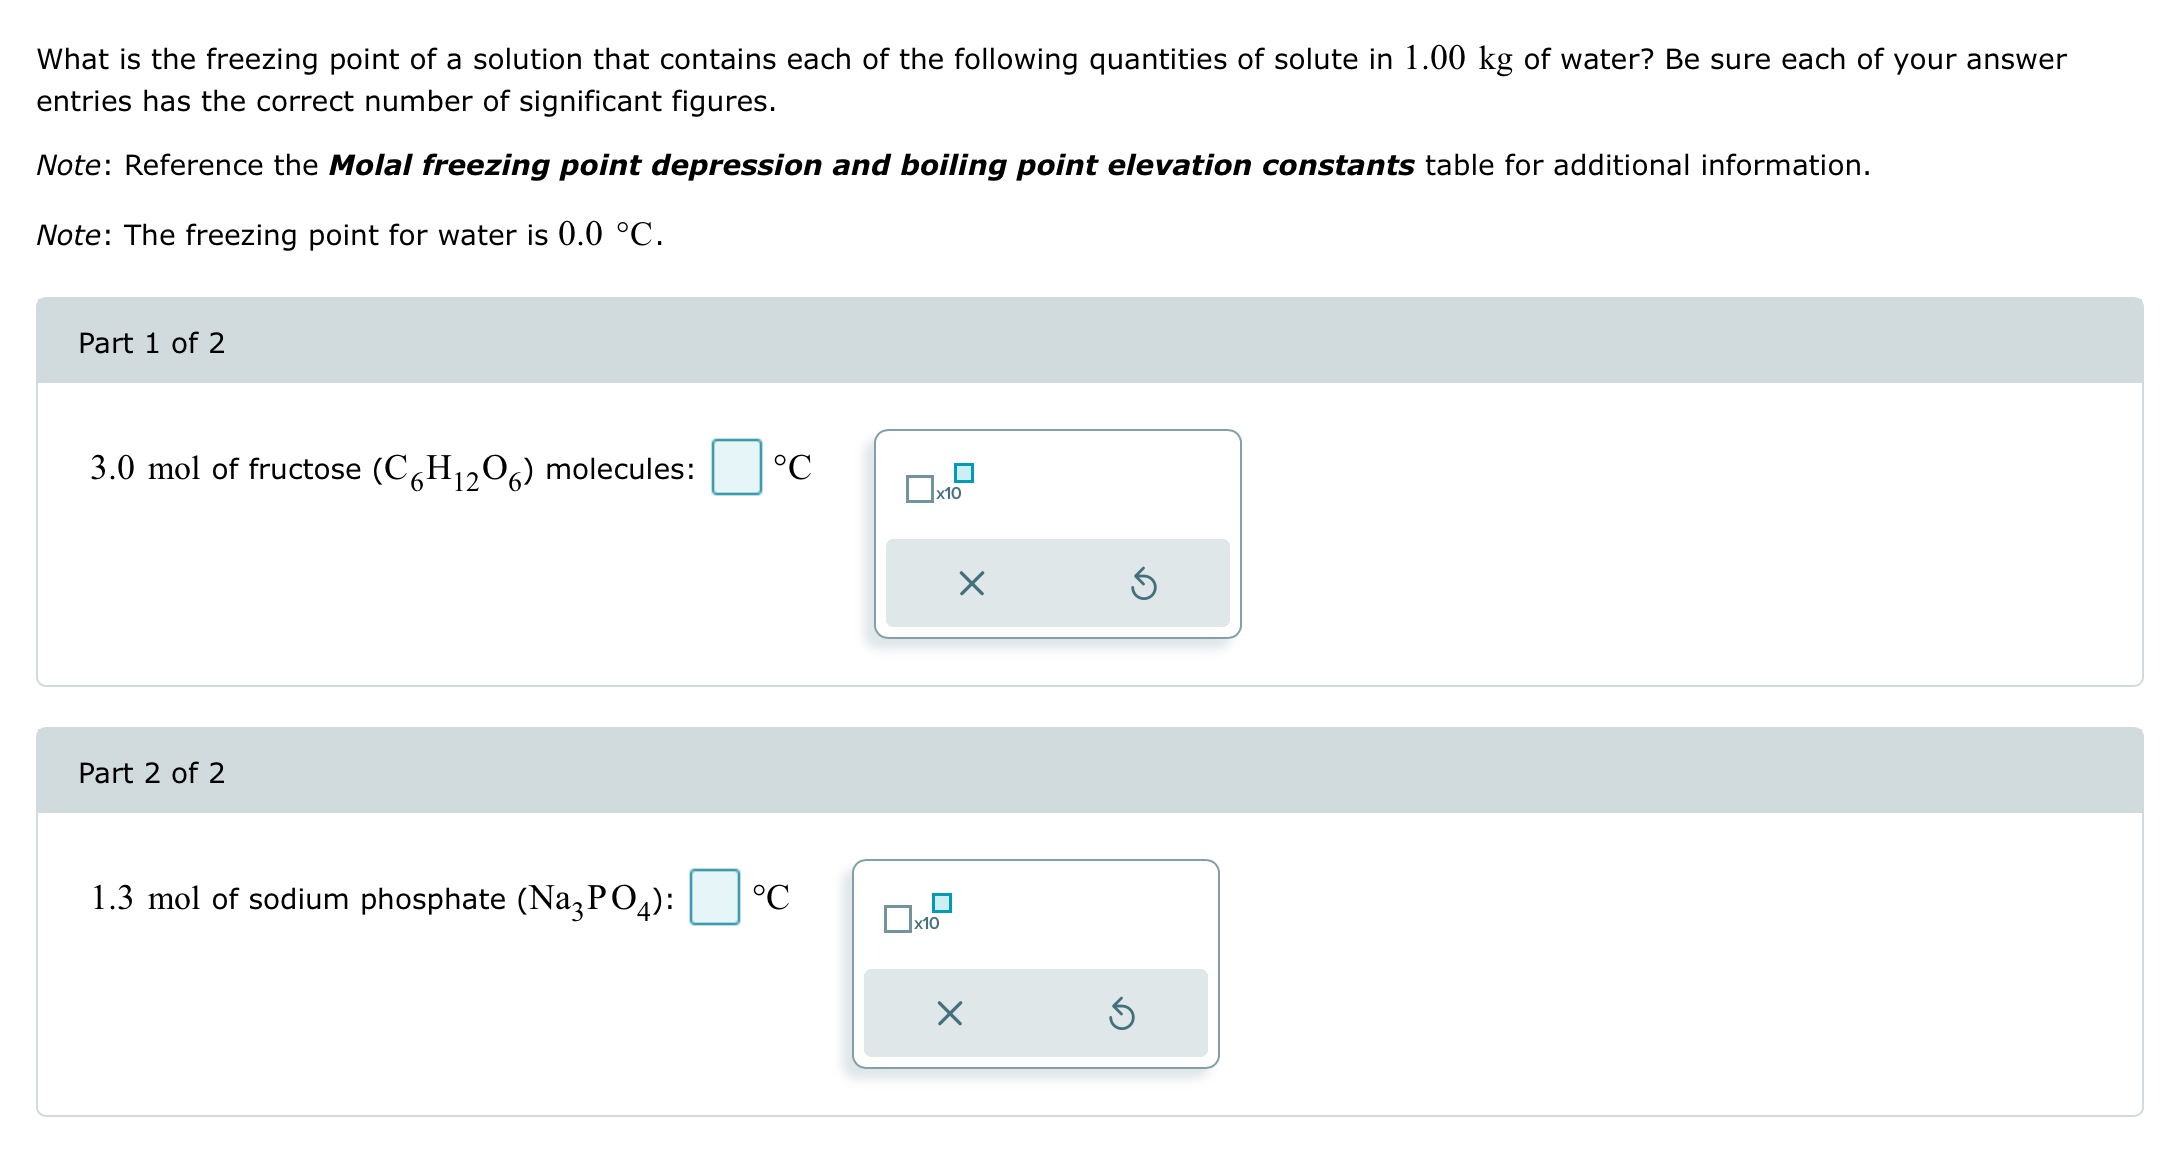Expand the Part 1 of 2 section header

150,342
